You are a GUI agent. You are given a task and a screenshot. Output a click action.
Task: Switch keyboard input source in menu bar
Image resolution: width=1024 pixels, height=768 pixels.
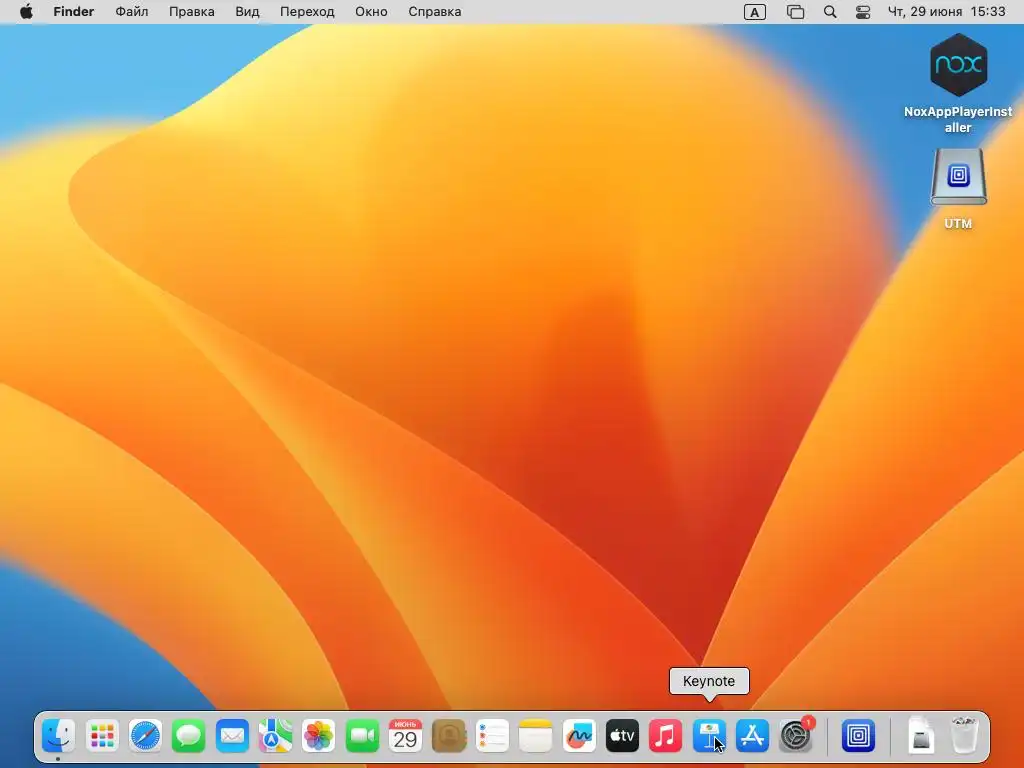(x=755, y=12)
